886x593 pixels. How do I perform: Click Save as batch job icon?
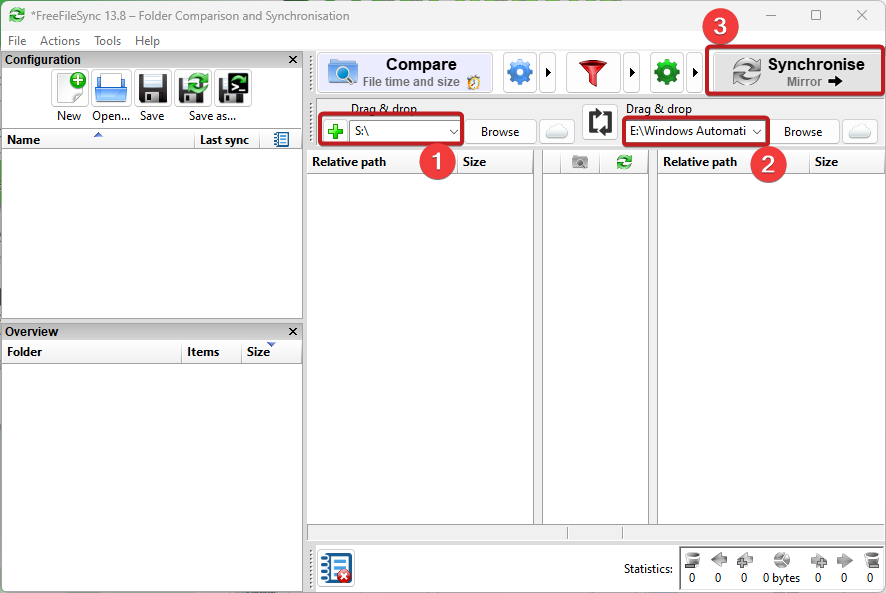click(x=233, y=89)
